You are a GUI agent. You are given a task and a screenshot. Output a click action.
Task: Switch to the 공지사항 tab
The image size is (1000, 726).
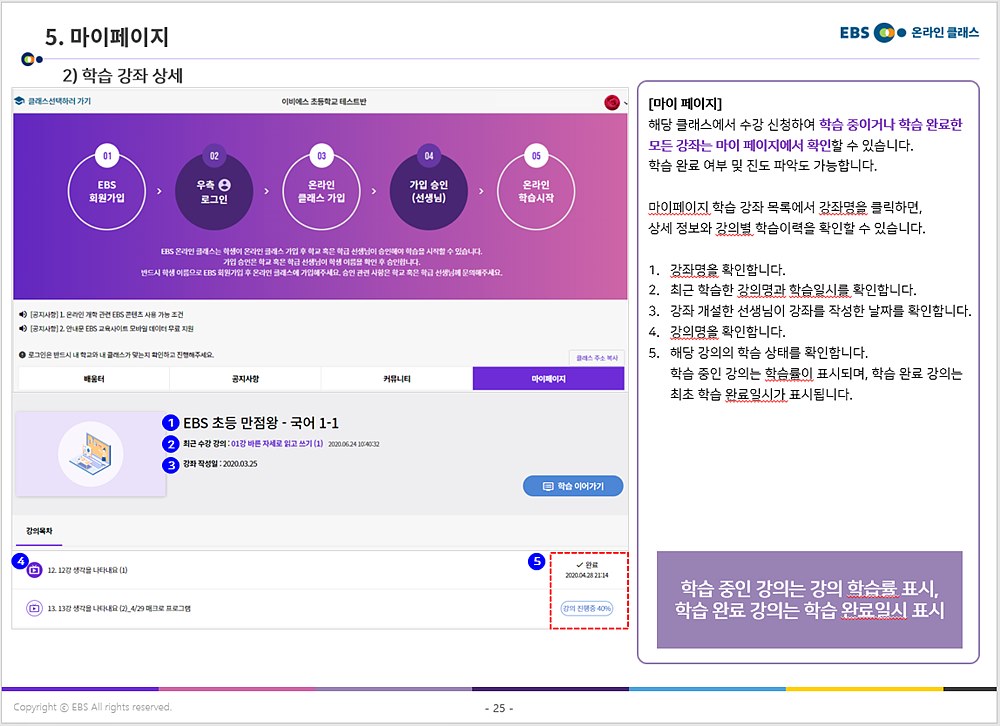click(x=245, y=378)
